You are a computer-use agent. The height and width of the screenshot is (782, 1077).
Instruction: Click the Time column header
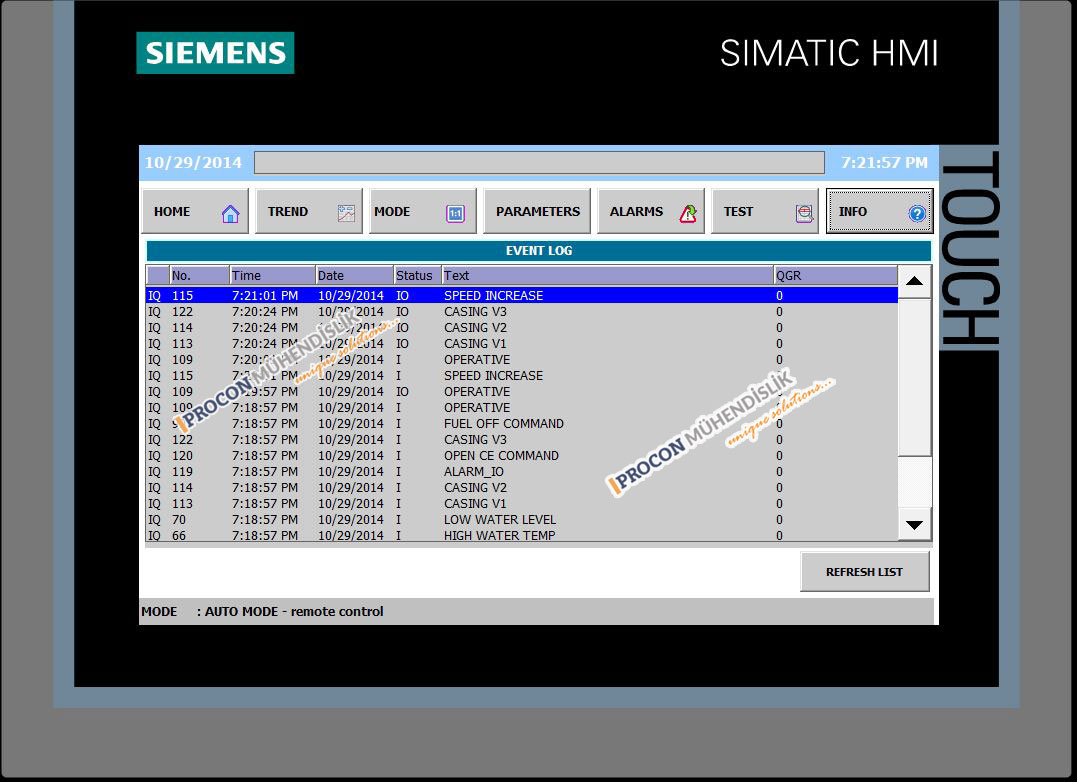(x=273, y=275)
